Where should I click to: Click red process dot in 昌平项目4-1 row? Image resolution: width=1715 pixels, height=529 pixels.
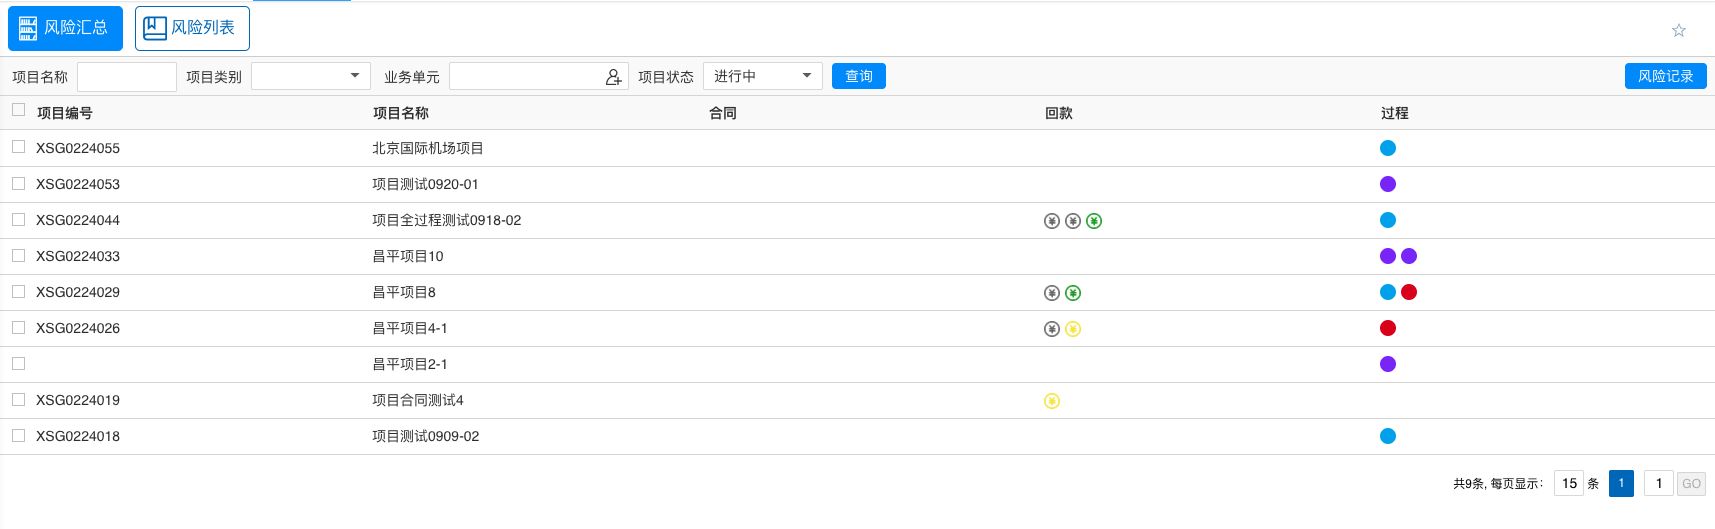pos(1388,328)
